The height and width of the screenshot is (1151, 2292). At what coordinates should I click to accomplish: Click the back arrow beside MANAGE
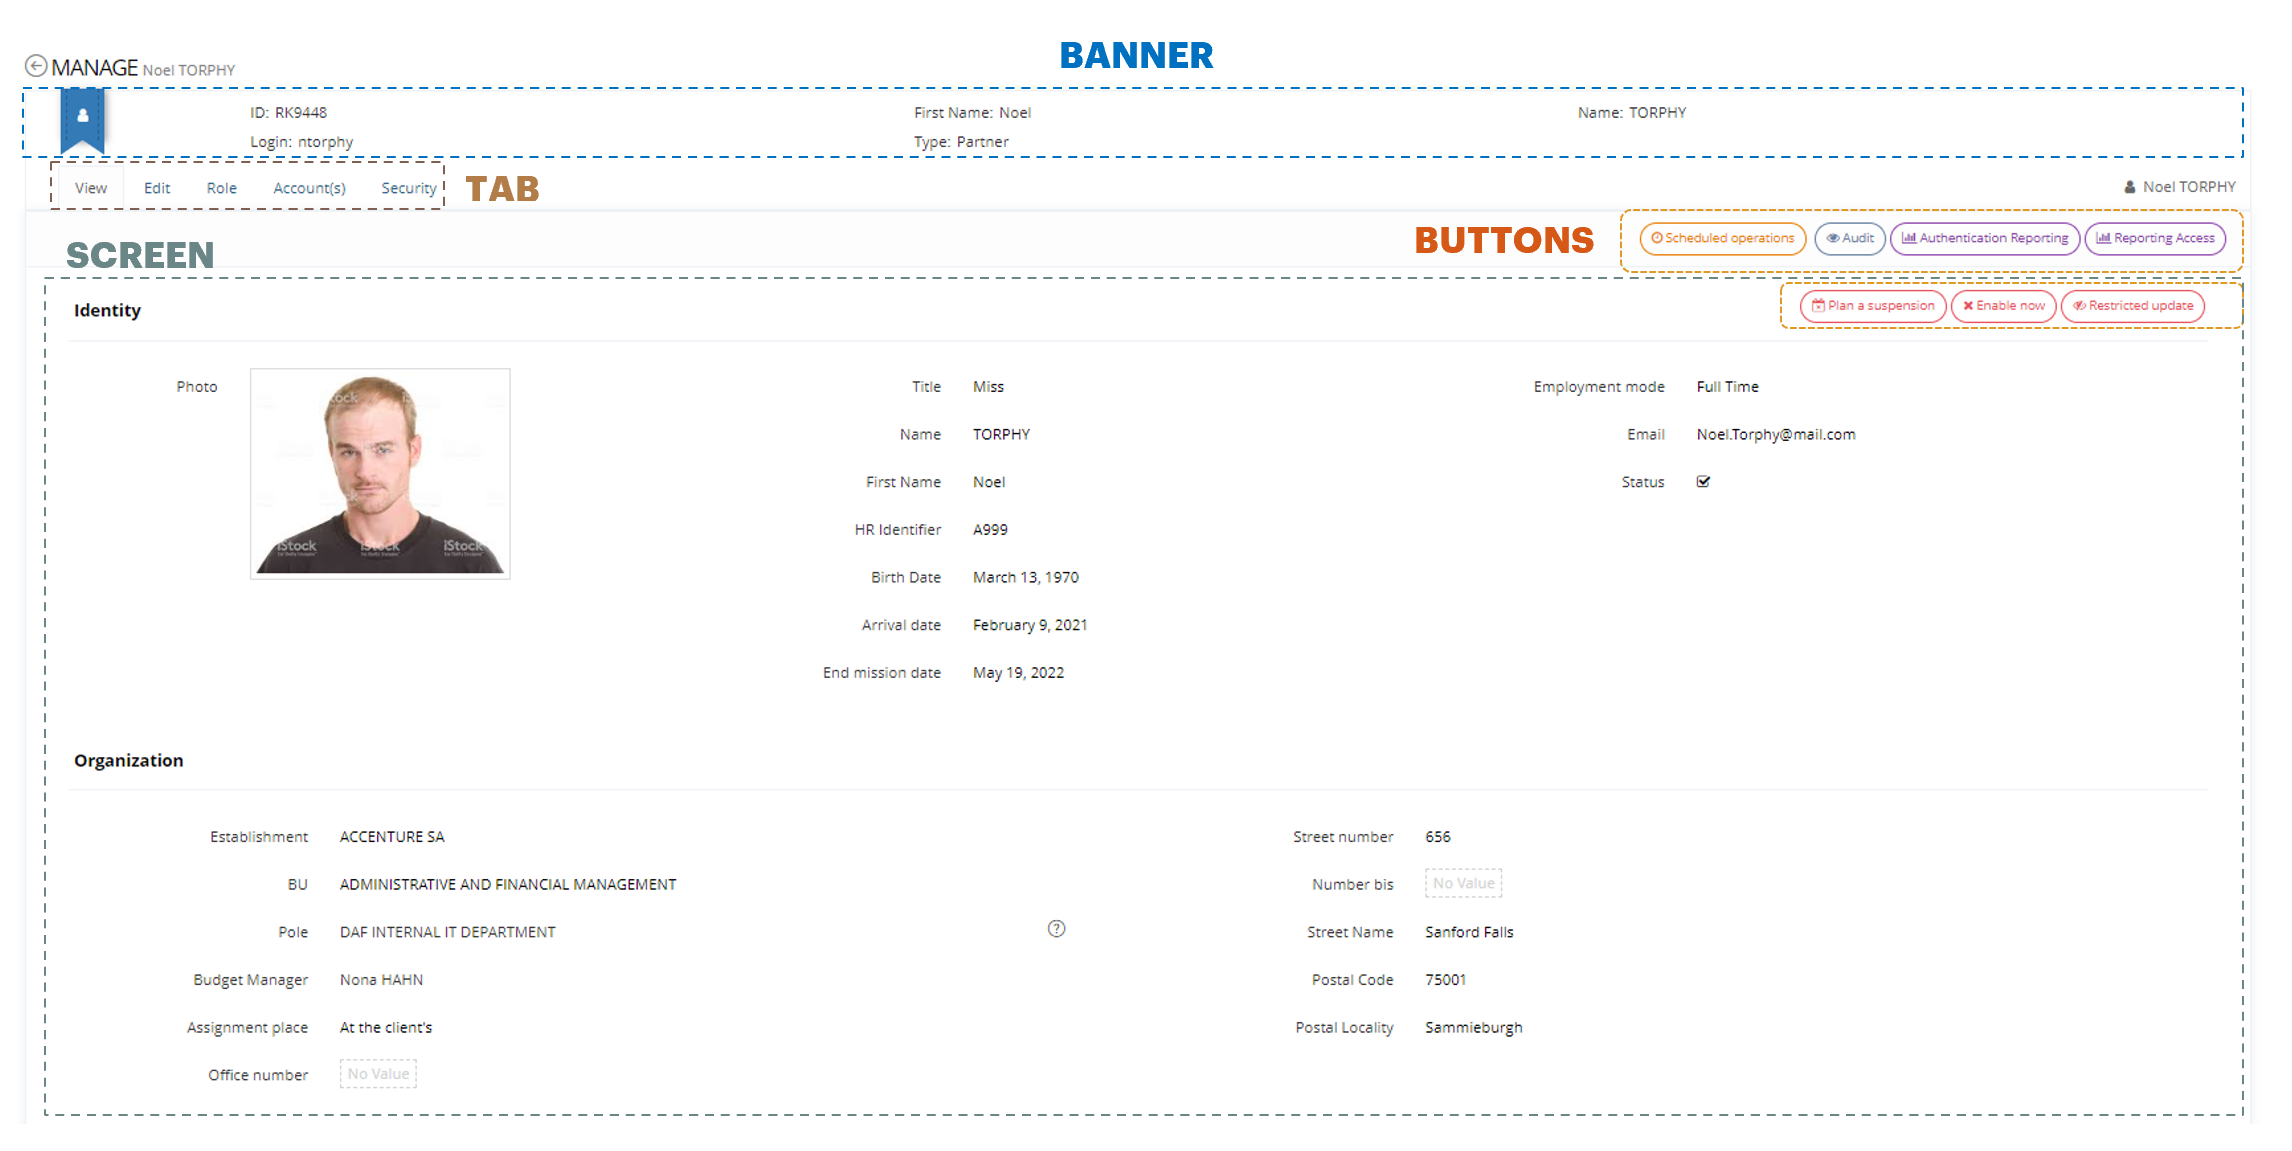point(36,64)
